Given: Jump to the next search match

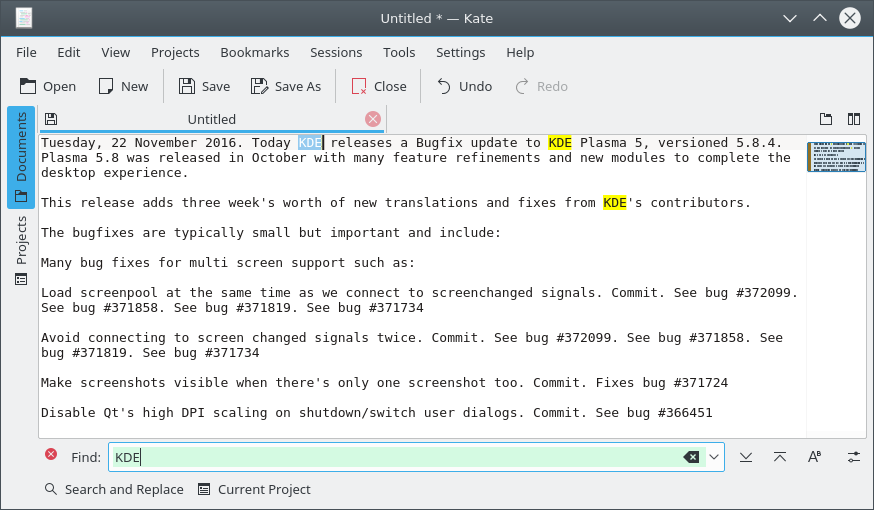Looking at the screenshot, I should [746, 457].
